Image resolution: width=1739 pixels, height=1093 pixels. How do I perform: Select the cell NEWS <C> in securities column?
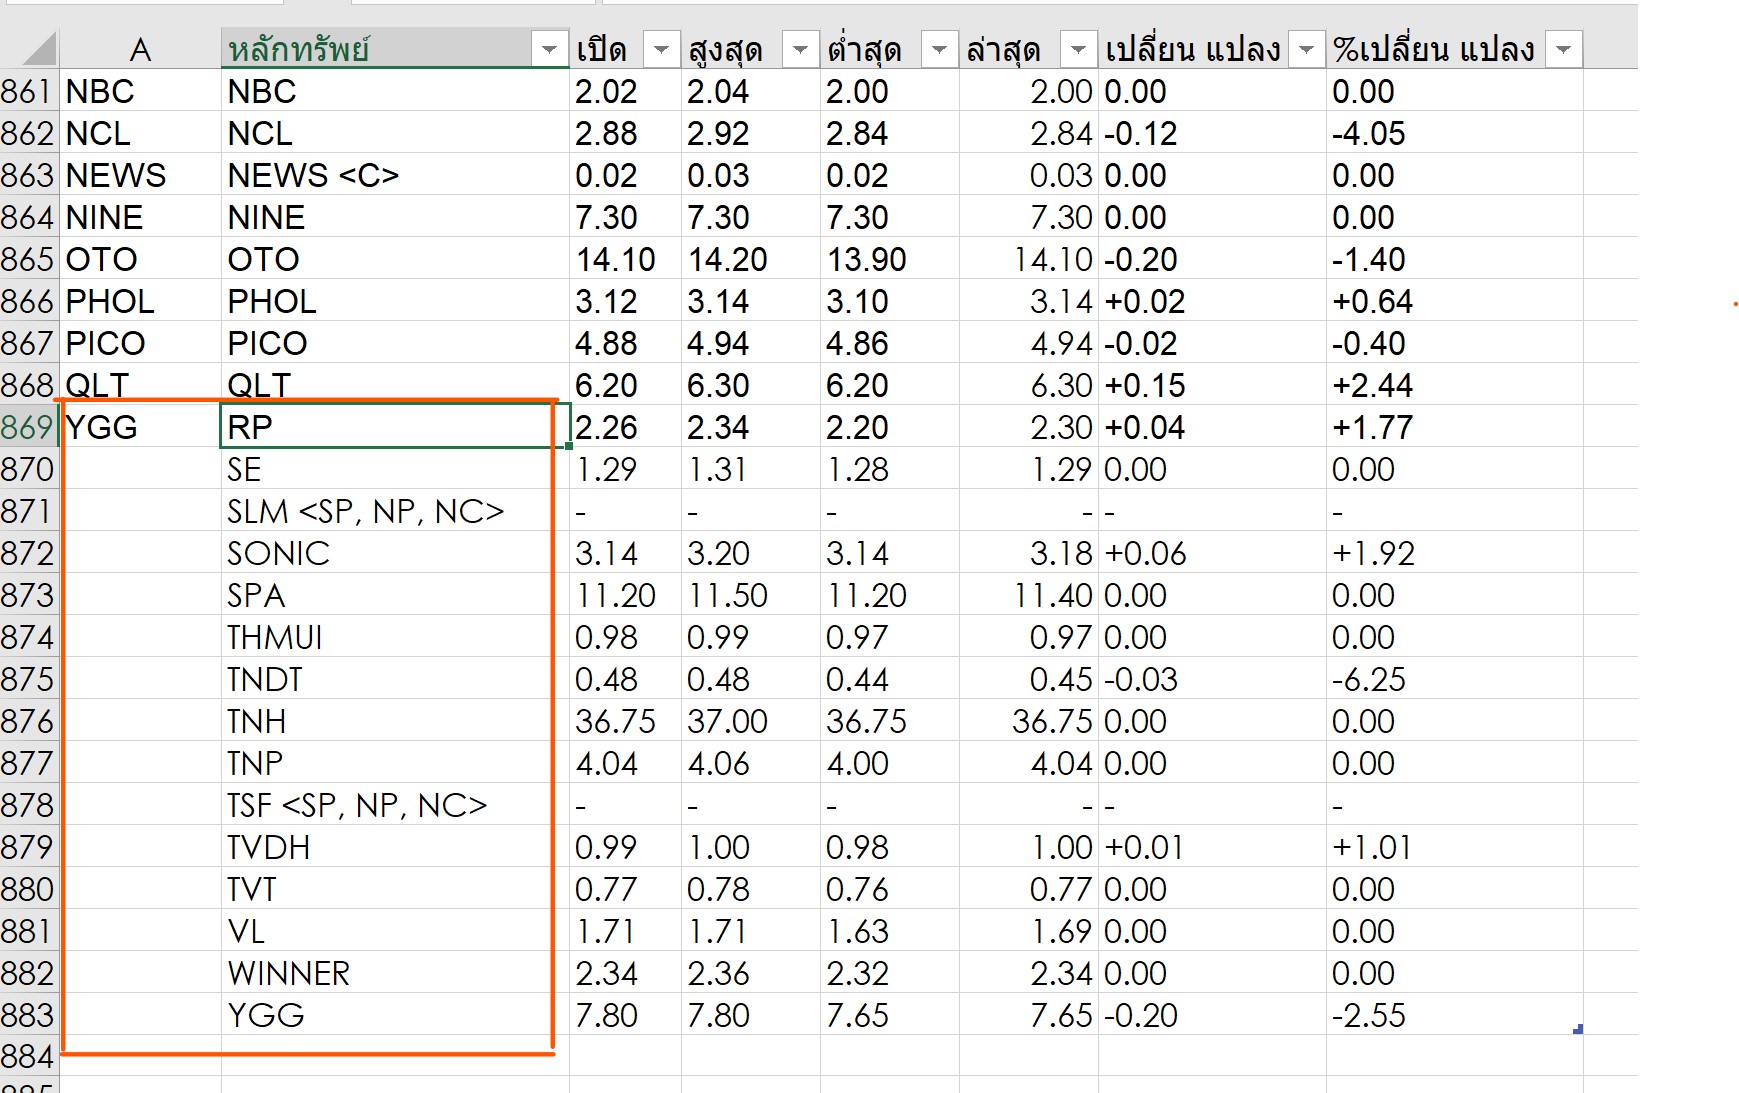[394, 175]
